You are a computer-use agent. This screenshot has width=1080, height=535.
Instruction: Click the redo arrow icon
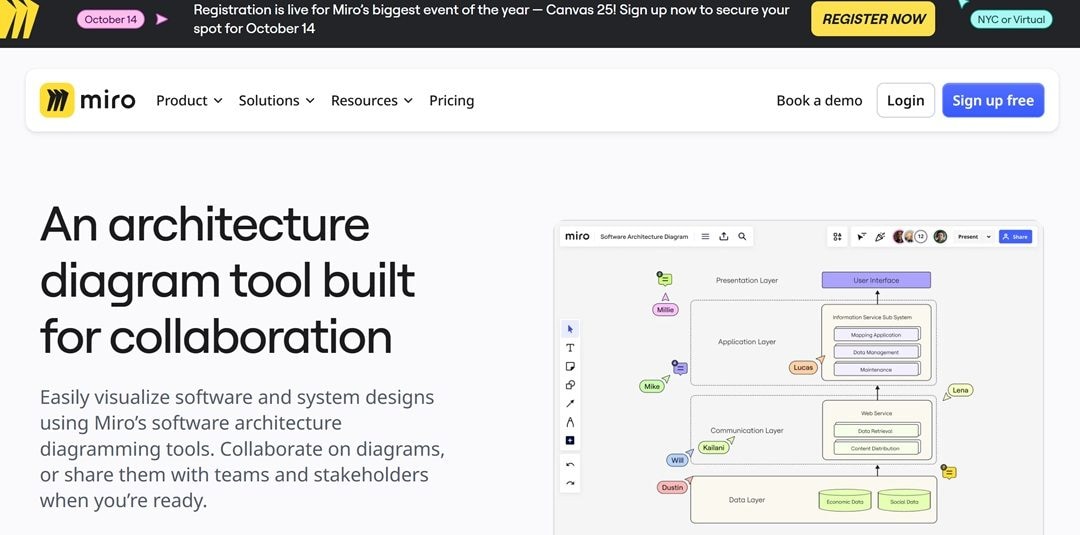click(x=570, y=483)
